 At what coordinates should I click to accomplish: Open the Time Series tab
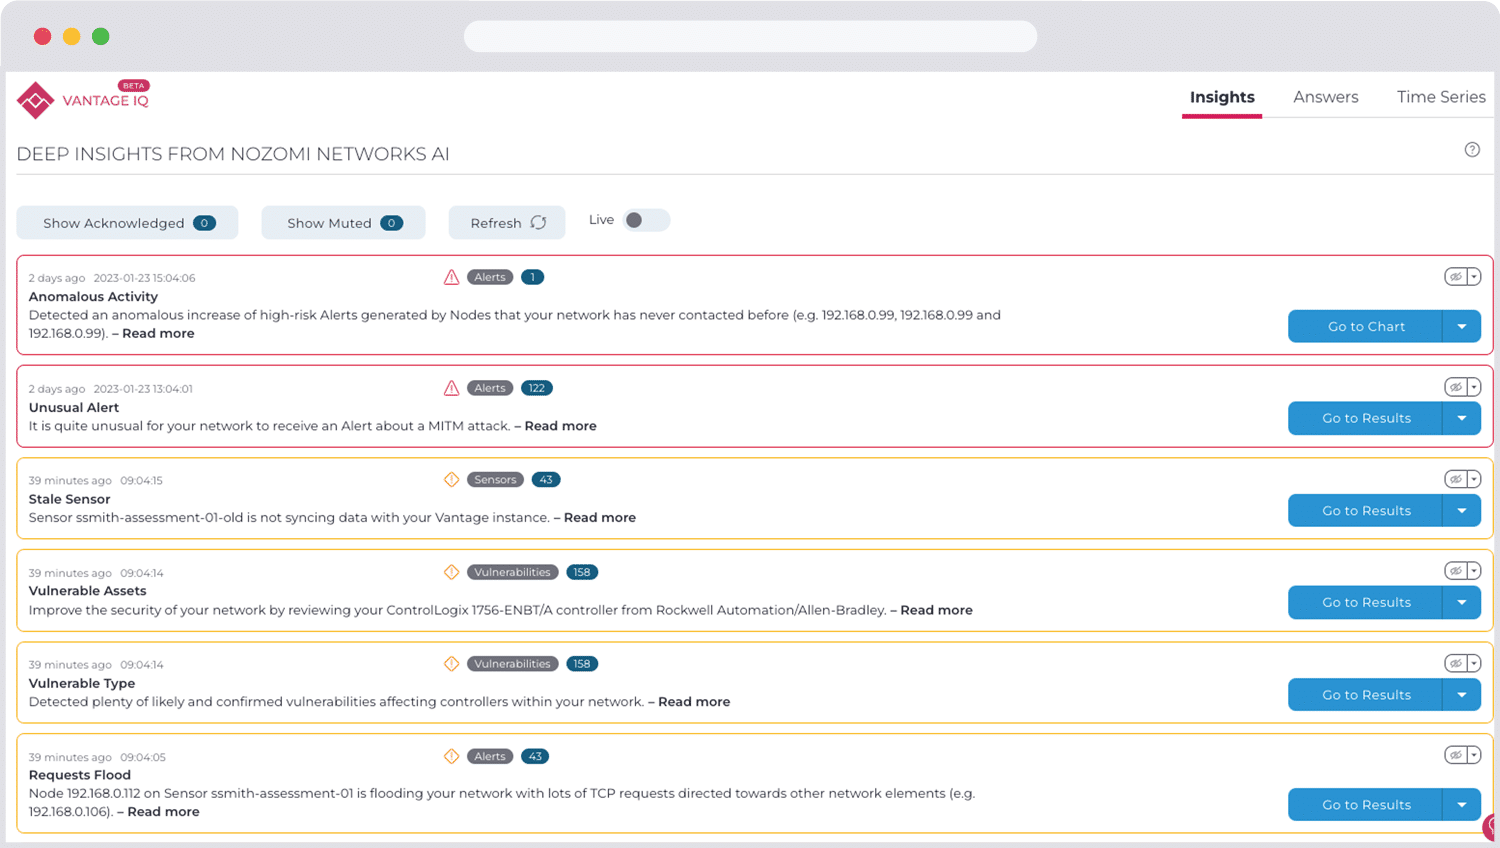(1441, 97)
